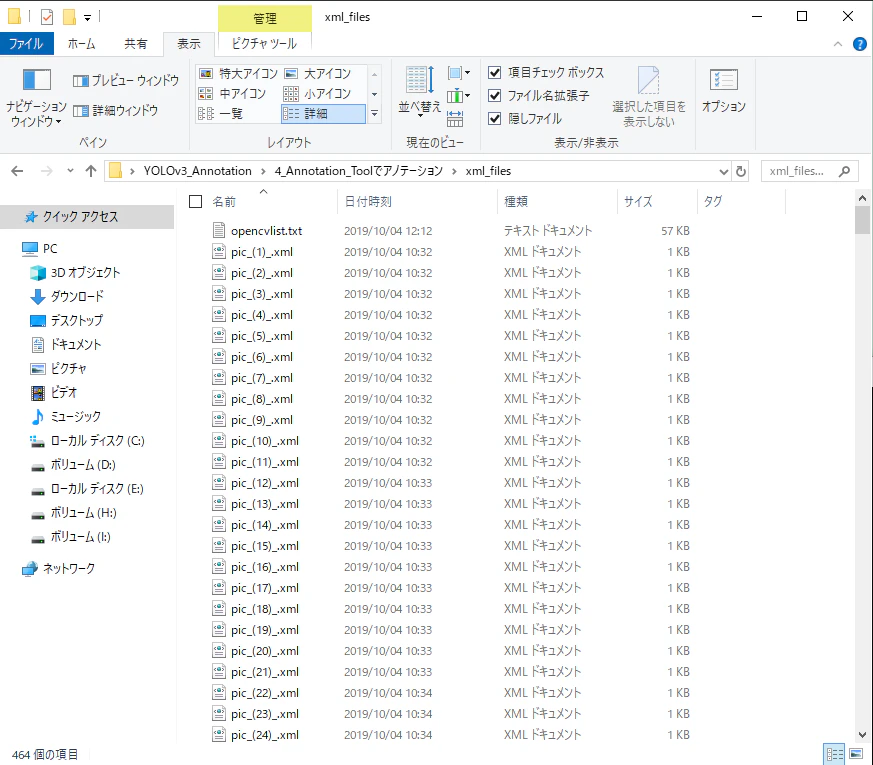Screen dimensions: 873x765
Task: Tick the select-all checkbox in header
Action: tap(195, 202)
